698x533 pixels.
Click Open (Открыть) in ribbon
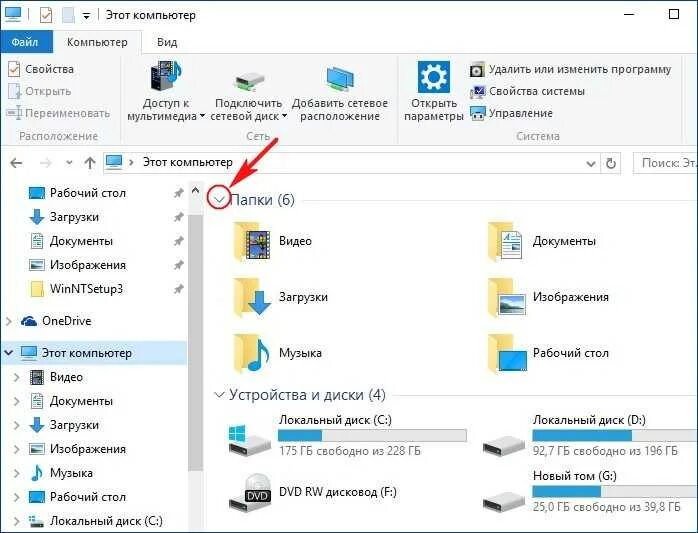[40, 91]
